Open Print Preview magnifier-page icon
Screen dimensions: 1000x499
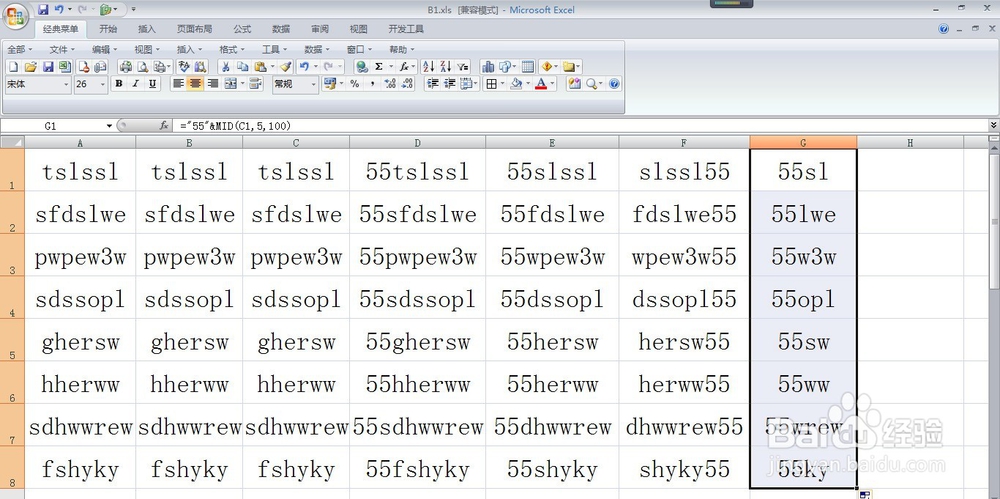click(x=143, y=67)
